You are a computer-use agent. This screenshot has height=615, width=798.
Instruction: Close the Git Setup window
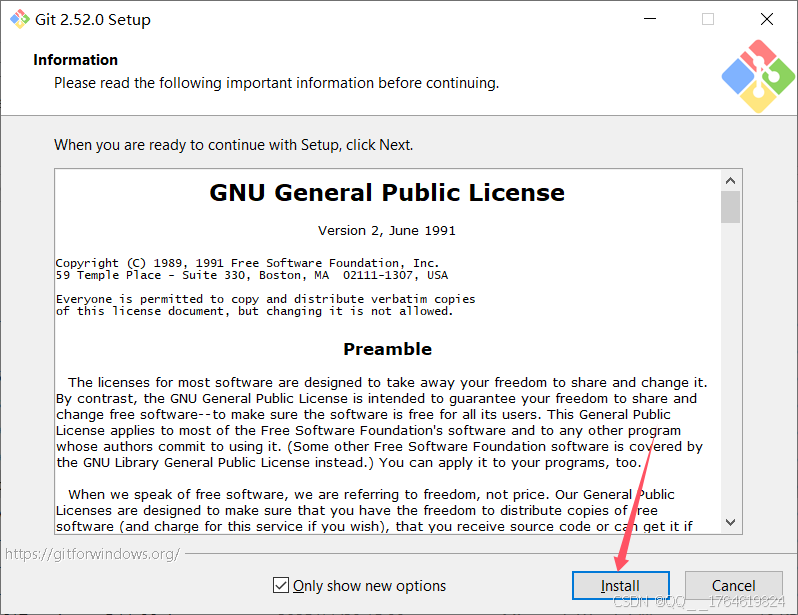pos(766,19)
